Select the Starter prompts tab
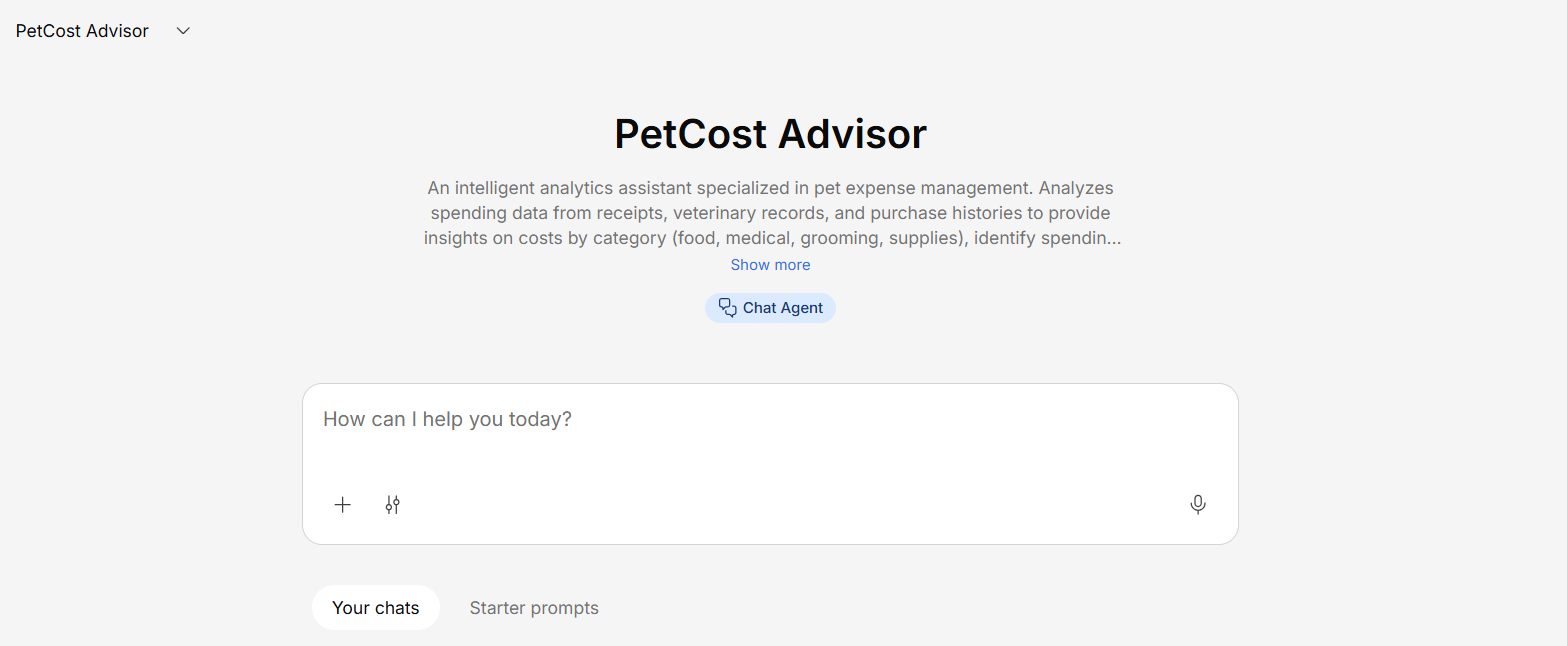This screenshot has width=1567, height=646. pos(534,608)
